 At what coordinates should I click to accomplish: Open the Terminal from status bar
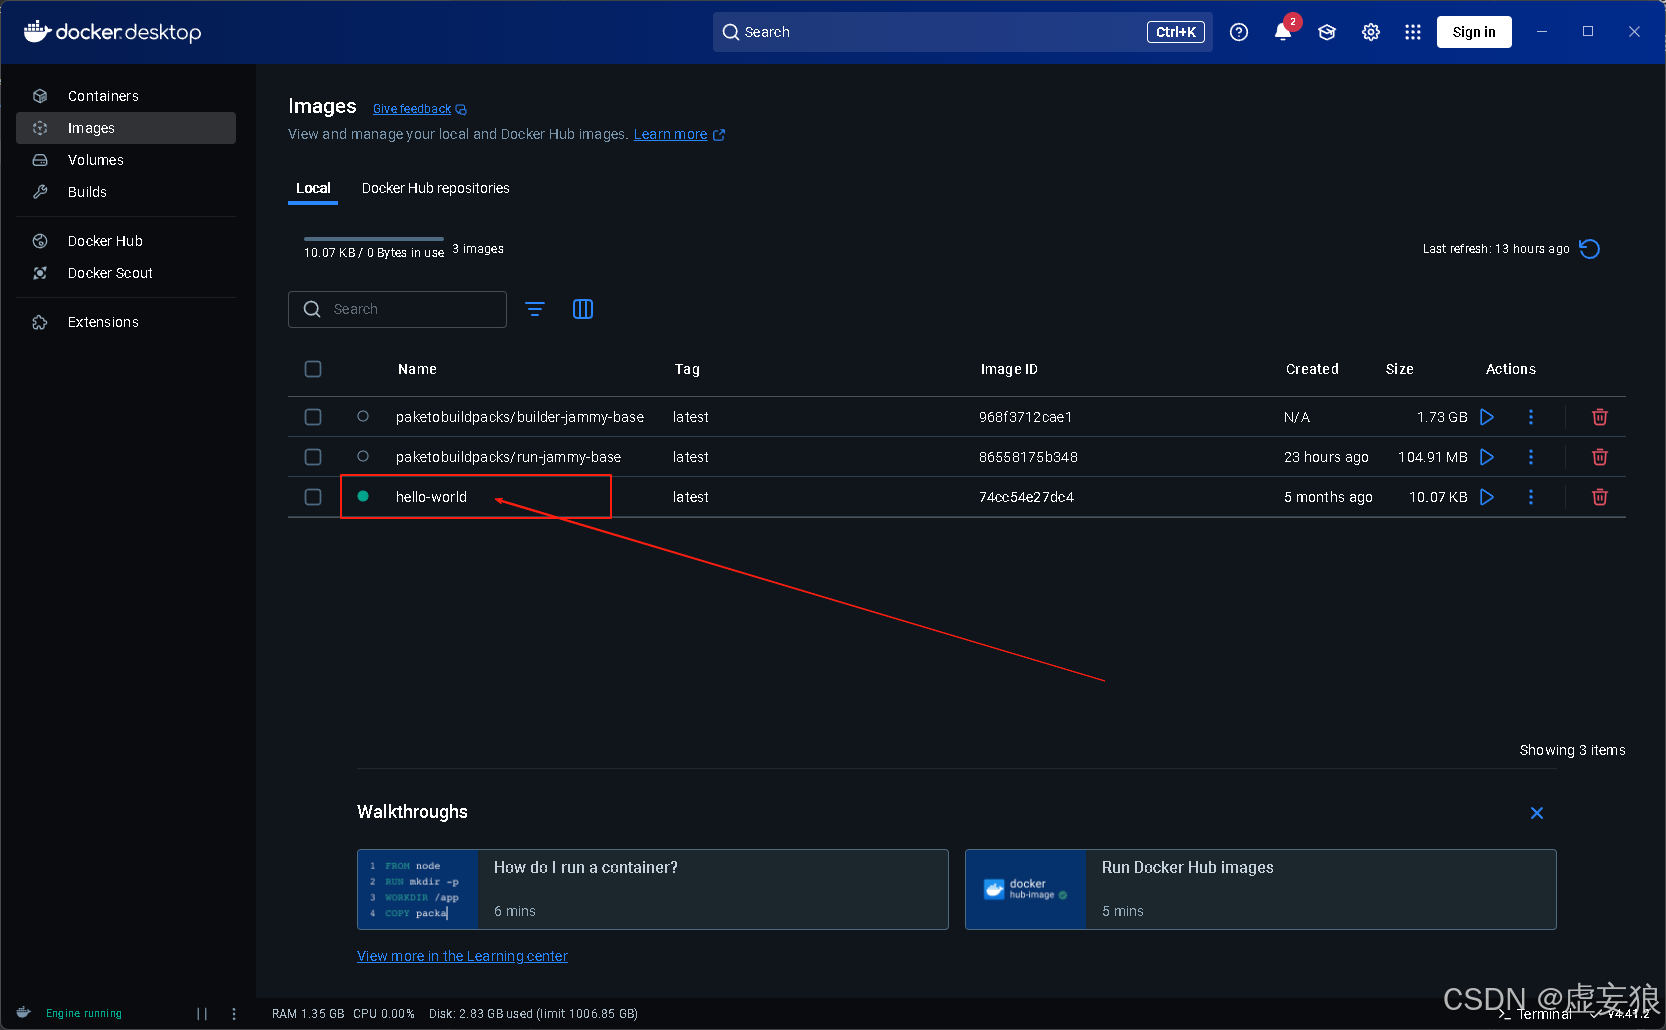tap(1536, 1014)
